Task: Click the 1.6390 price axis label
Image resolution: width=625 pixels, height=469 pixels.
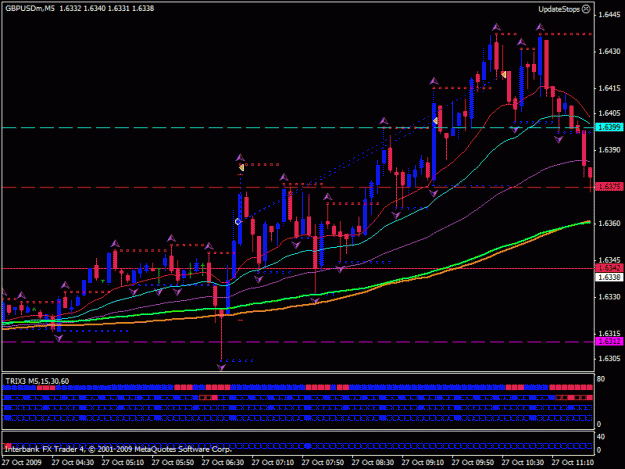Action: coord(609,150)
